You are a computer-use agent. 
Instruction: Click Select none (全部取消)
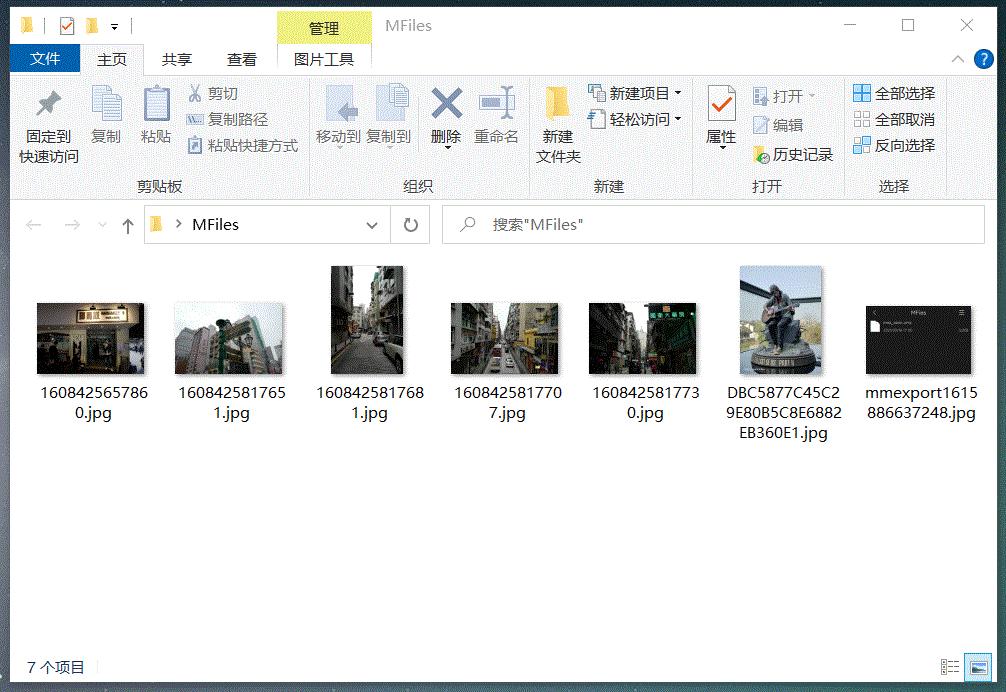[894, 119]
